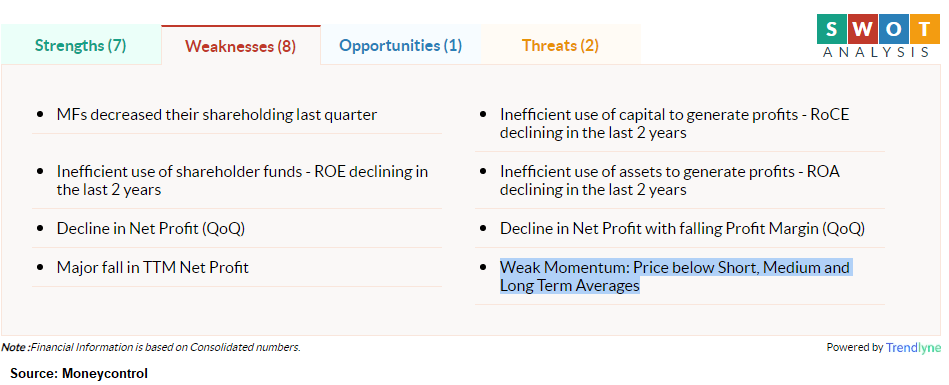Click the highlighted Weak Momentum item

(675, 276)
